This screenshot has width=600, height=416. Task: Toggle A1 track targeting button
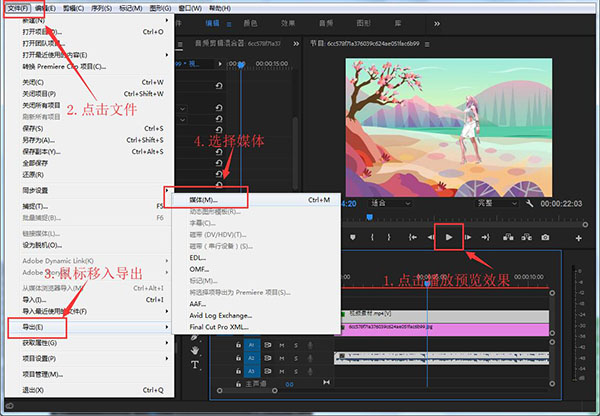(251, 345)
